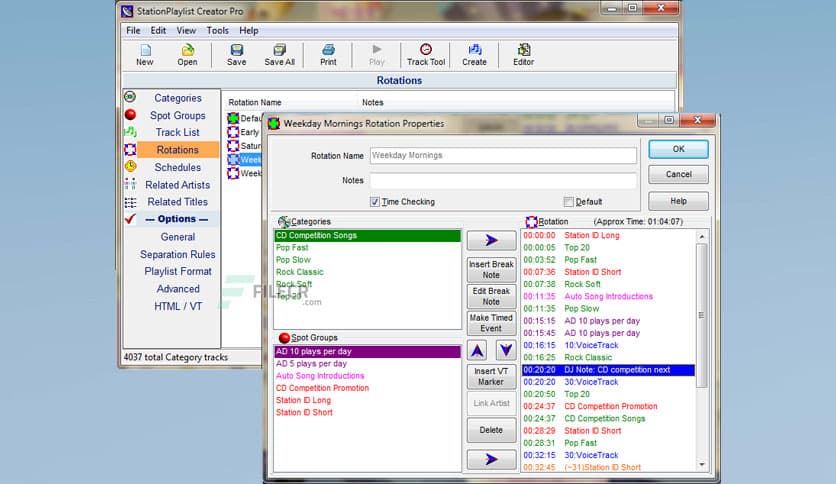Click the Related Titles sidebar icon
The image size is (836, 484).
130,202
